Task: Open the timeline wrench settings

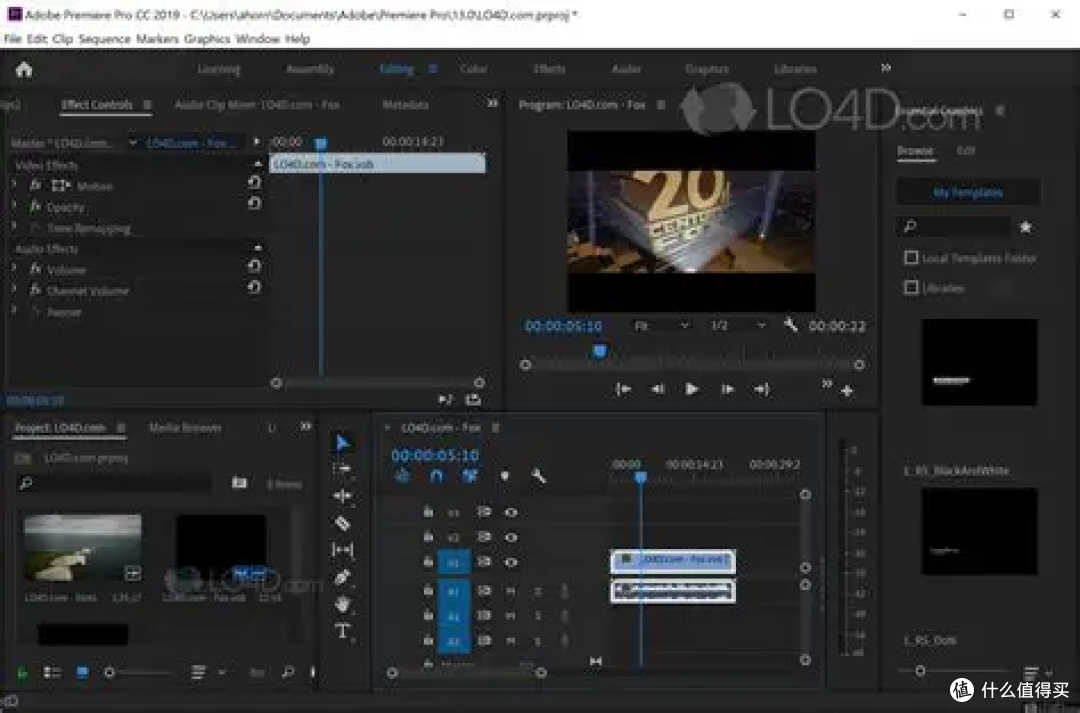Action: coord(539,475)
